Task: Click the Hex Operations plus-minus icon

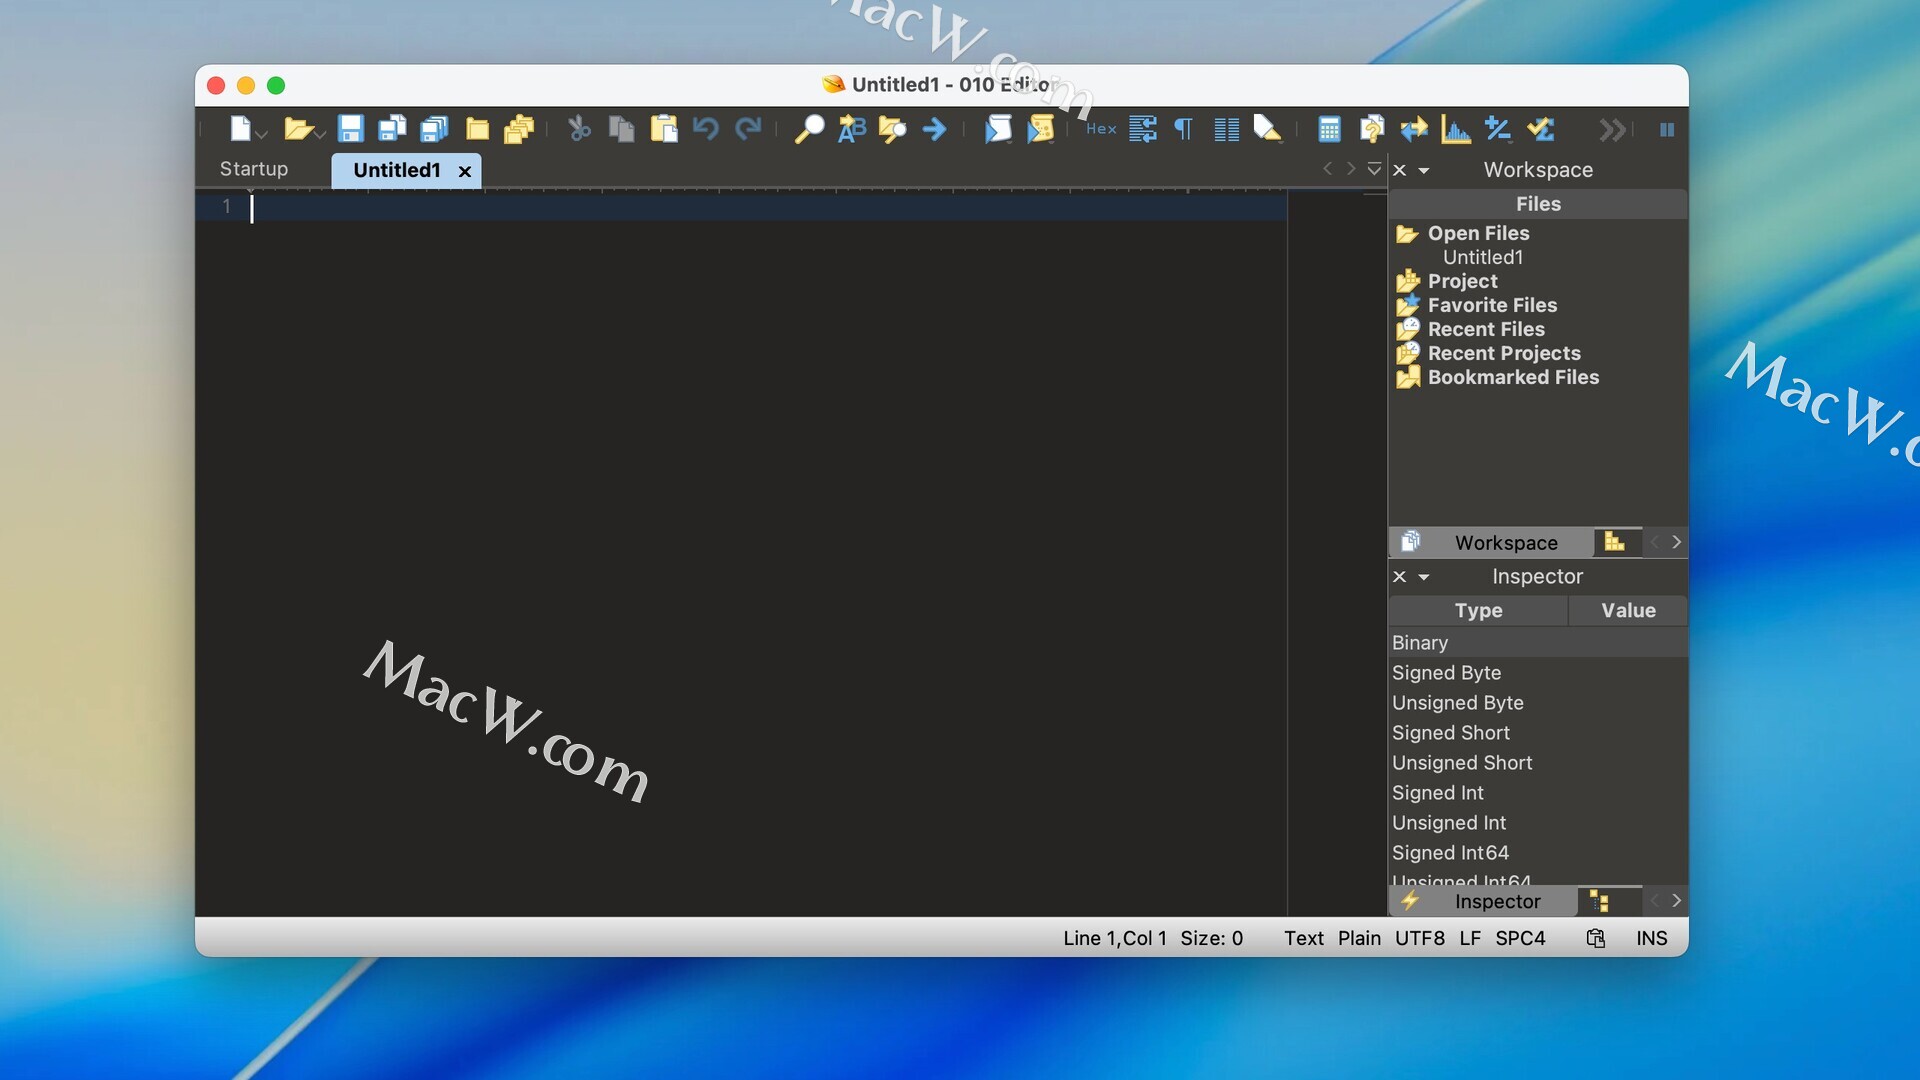Action: click(x=1497, y=129)
